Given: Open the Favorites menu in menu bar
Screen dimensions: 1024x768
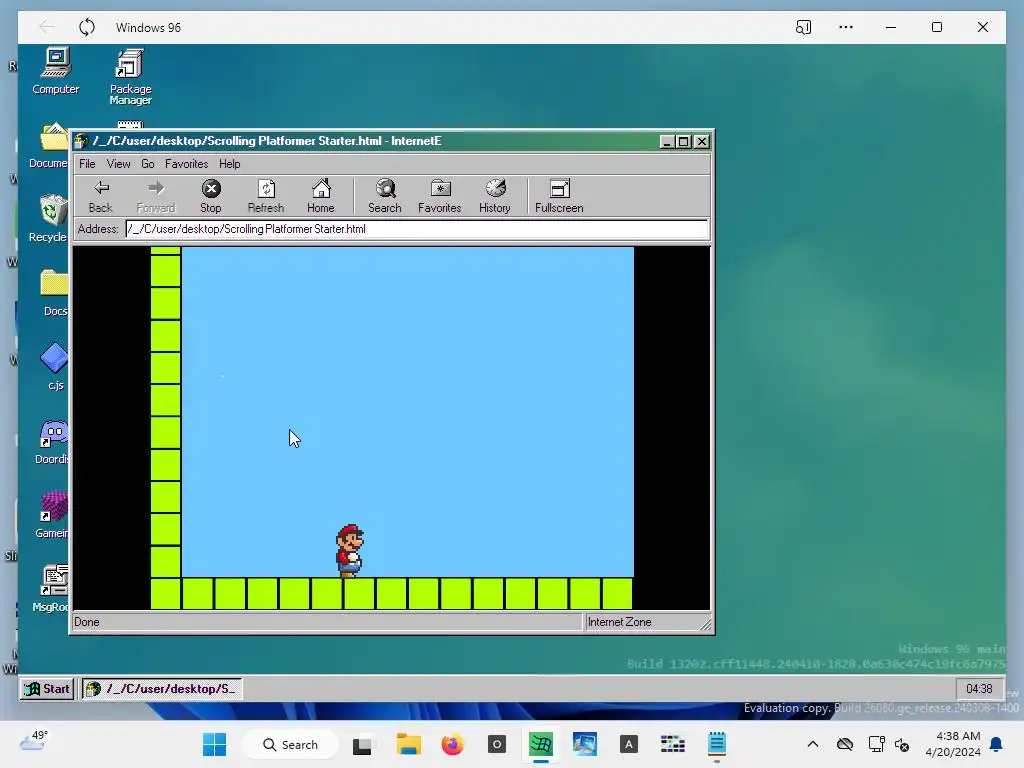Looking at the screenshot, I should tap(186, 164).
